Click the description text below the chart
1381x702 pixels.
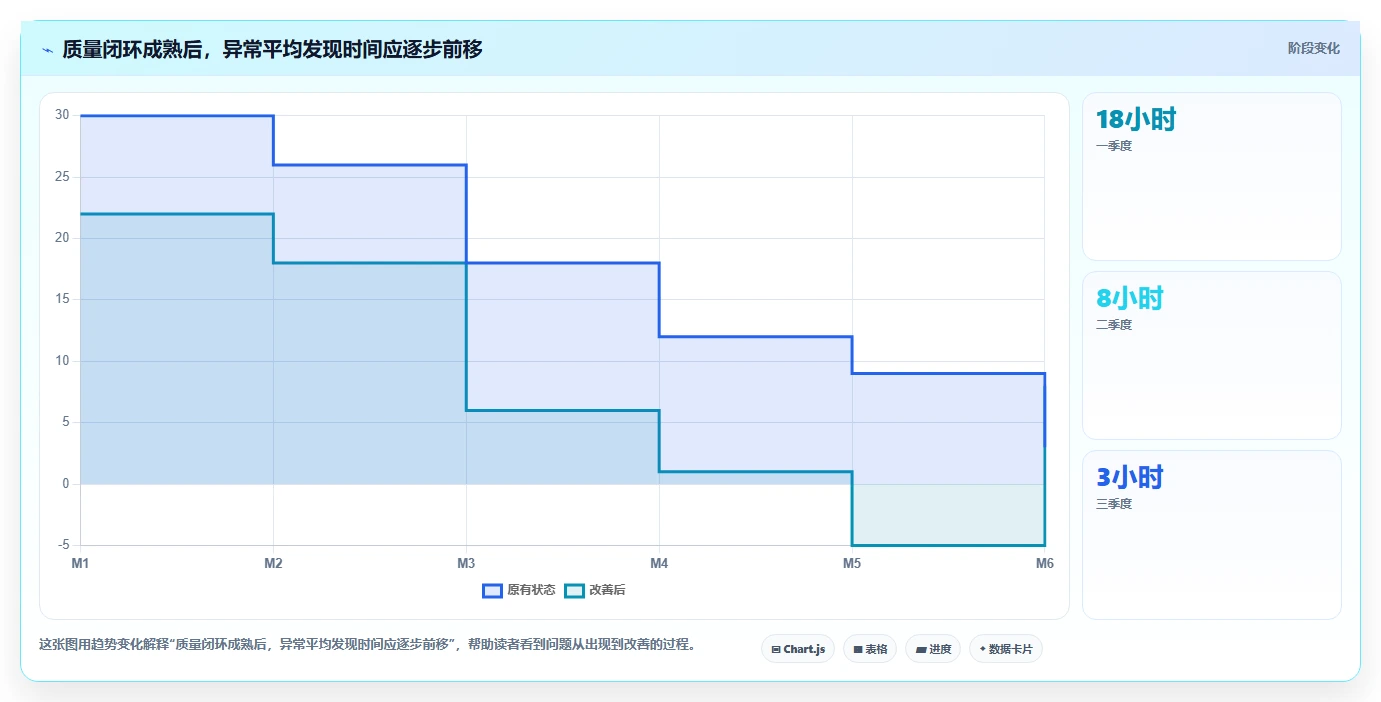coord(367,644)
